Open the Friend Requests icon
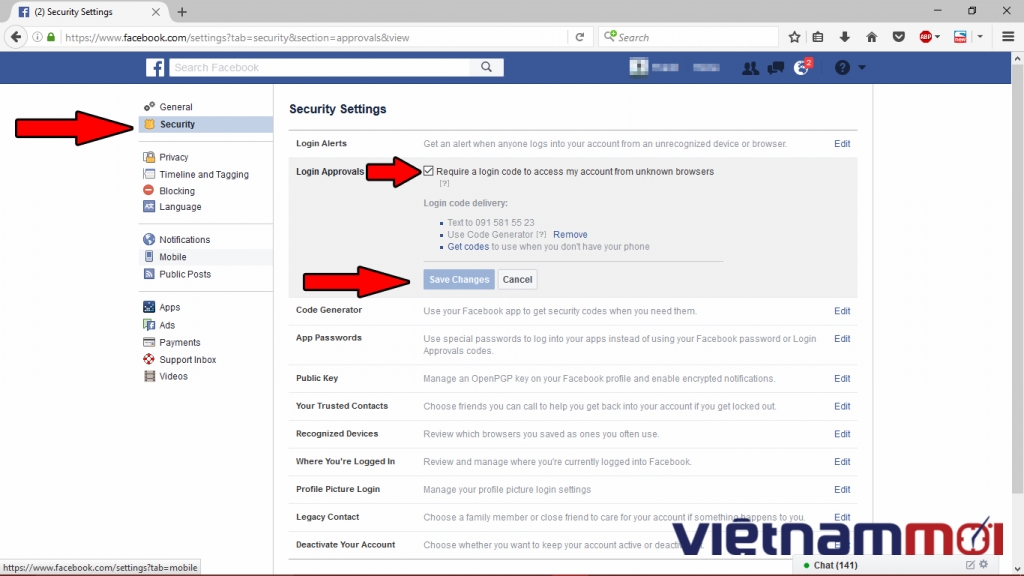Viewport: 1024px width, 576px height. pyautogui.click(x=750, y=67)
